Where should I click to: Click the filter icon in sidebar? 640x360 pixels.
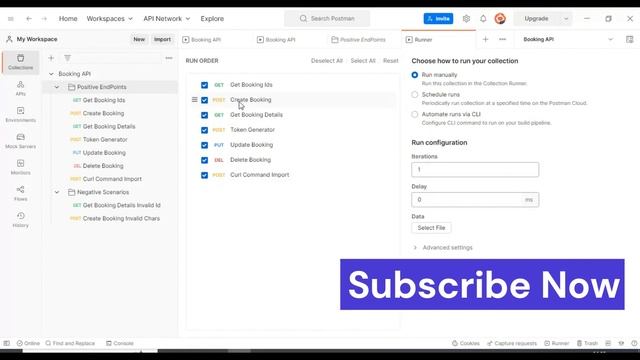click(x=67, y=58)
